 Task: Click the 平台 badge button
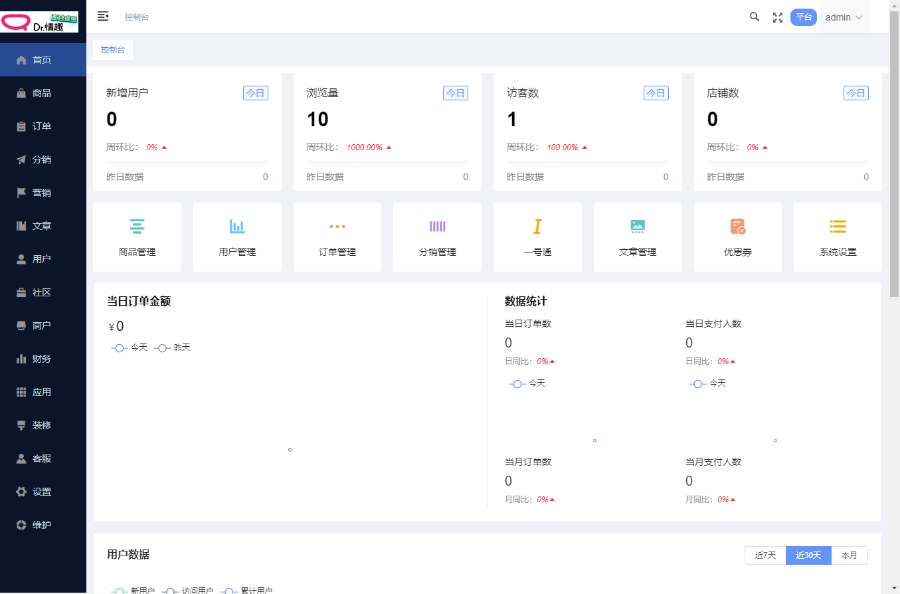coord(804,17)
